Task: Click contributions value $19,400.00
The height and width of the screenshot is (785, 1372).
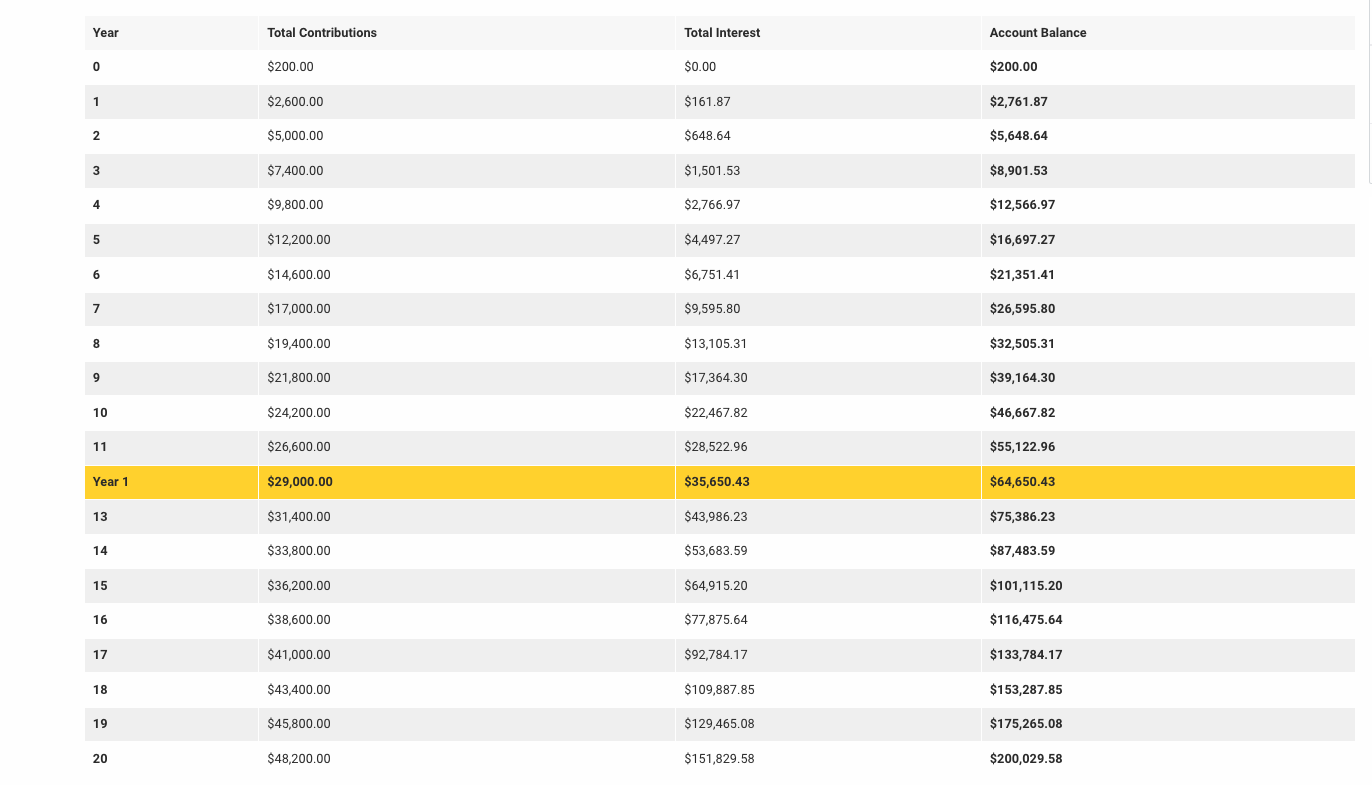Action: [x=299, y=344]
